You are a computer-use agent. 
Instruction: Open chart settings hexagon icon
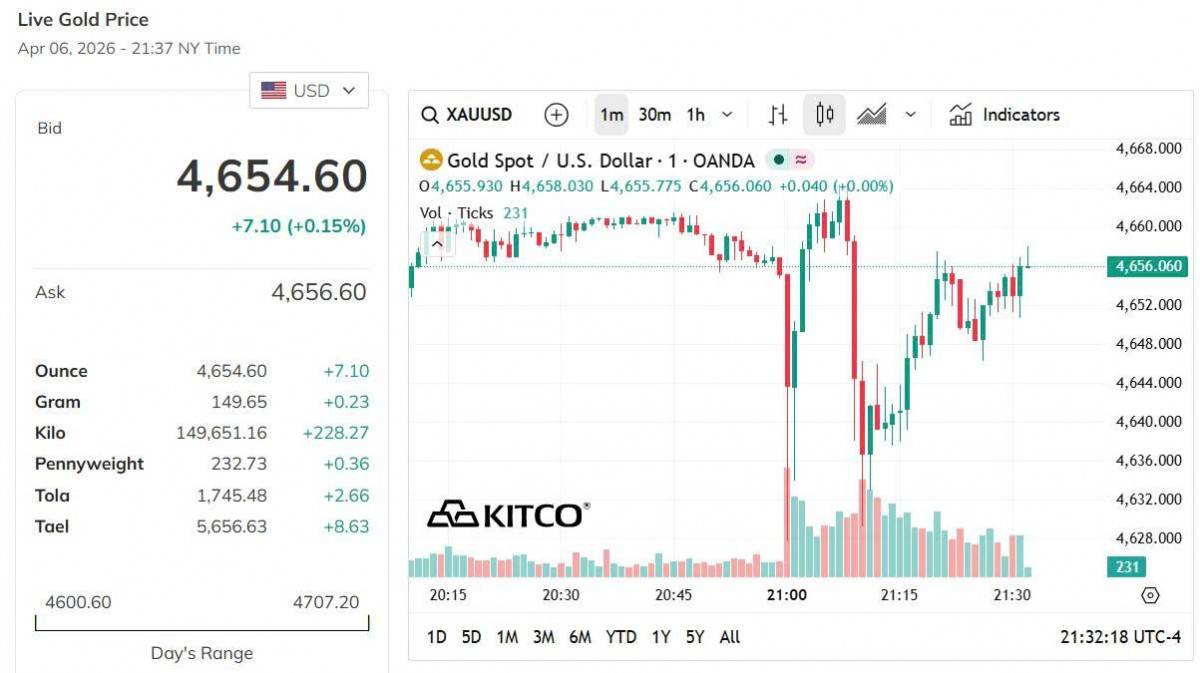tap(1150, 595)
